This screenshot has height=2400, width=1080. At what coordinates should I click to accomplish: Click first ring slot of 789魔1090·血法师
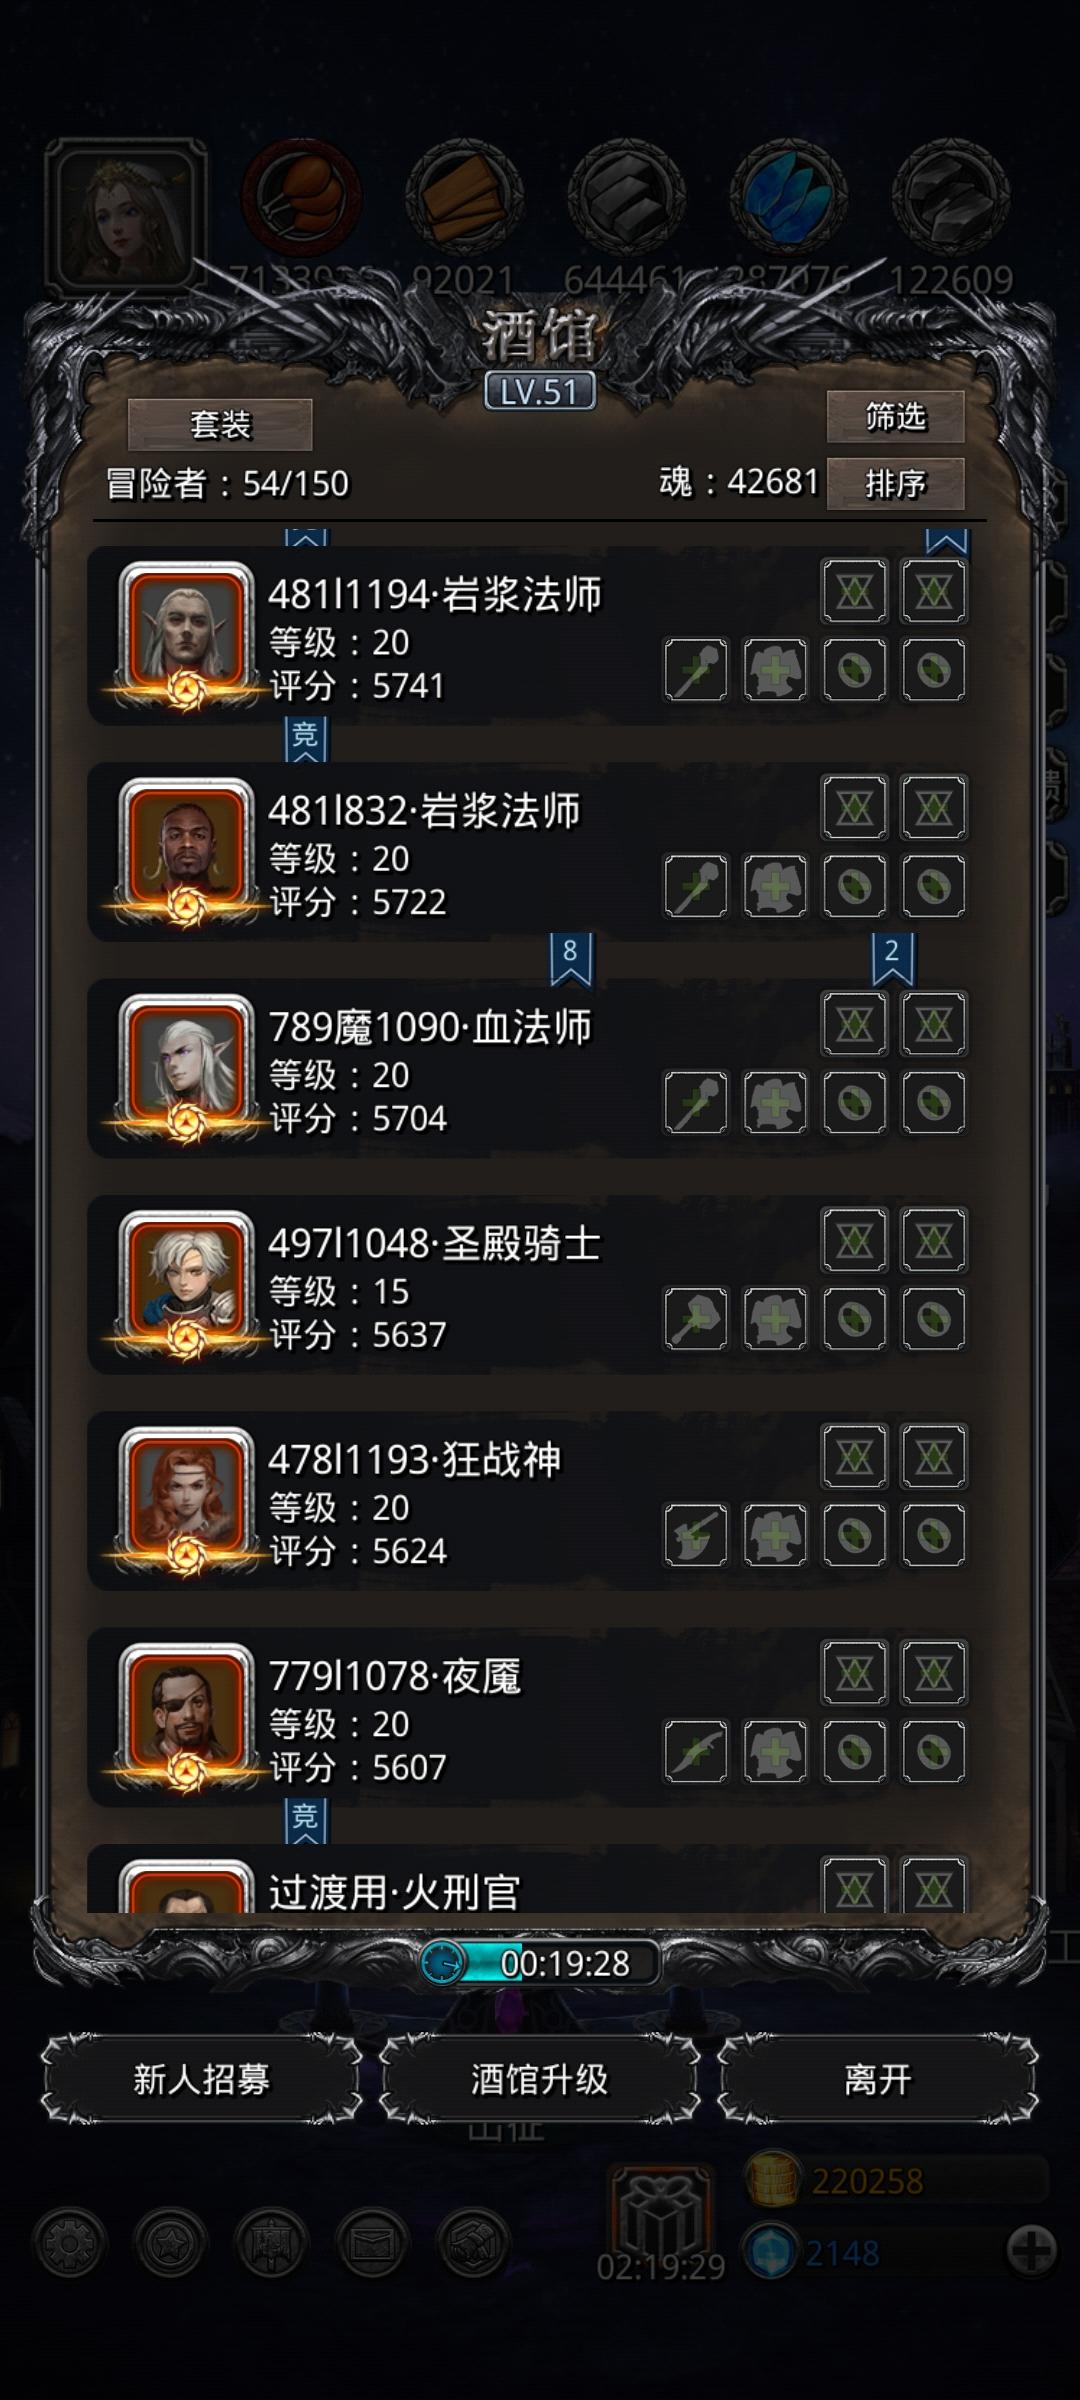pyautogui.click(x=854, y=1103)
